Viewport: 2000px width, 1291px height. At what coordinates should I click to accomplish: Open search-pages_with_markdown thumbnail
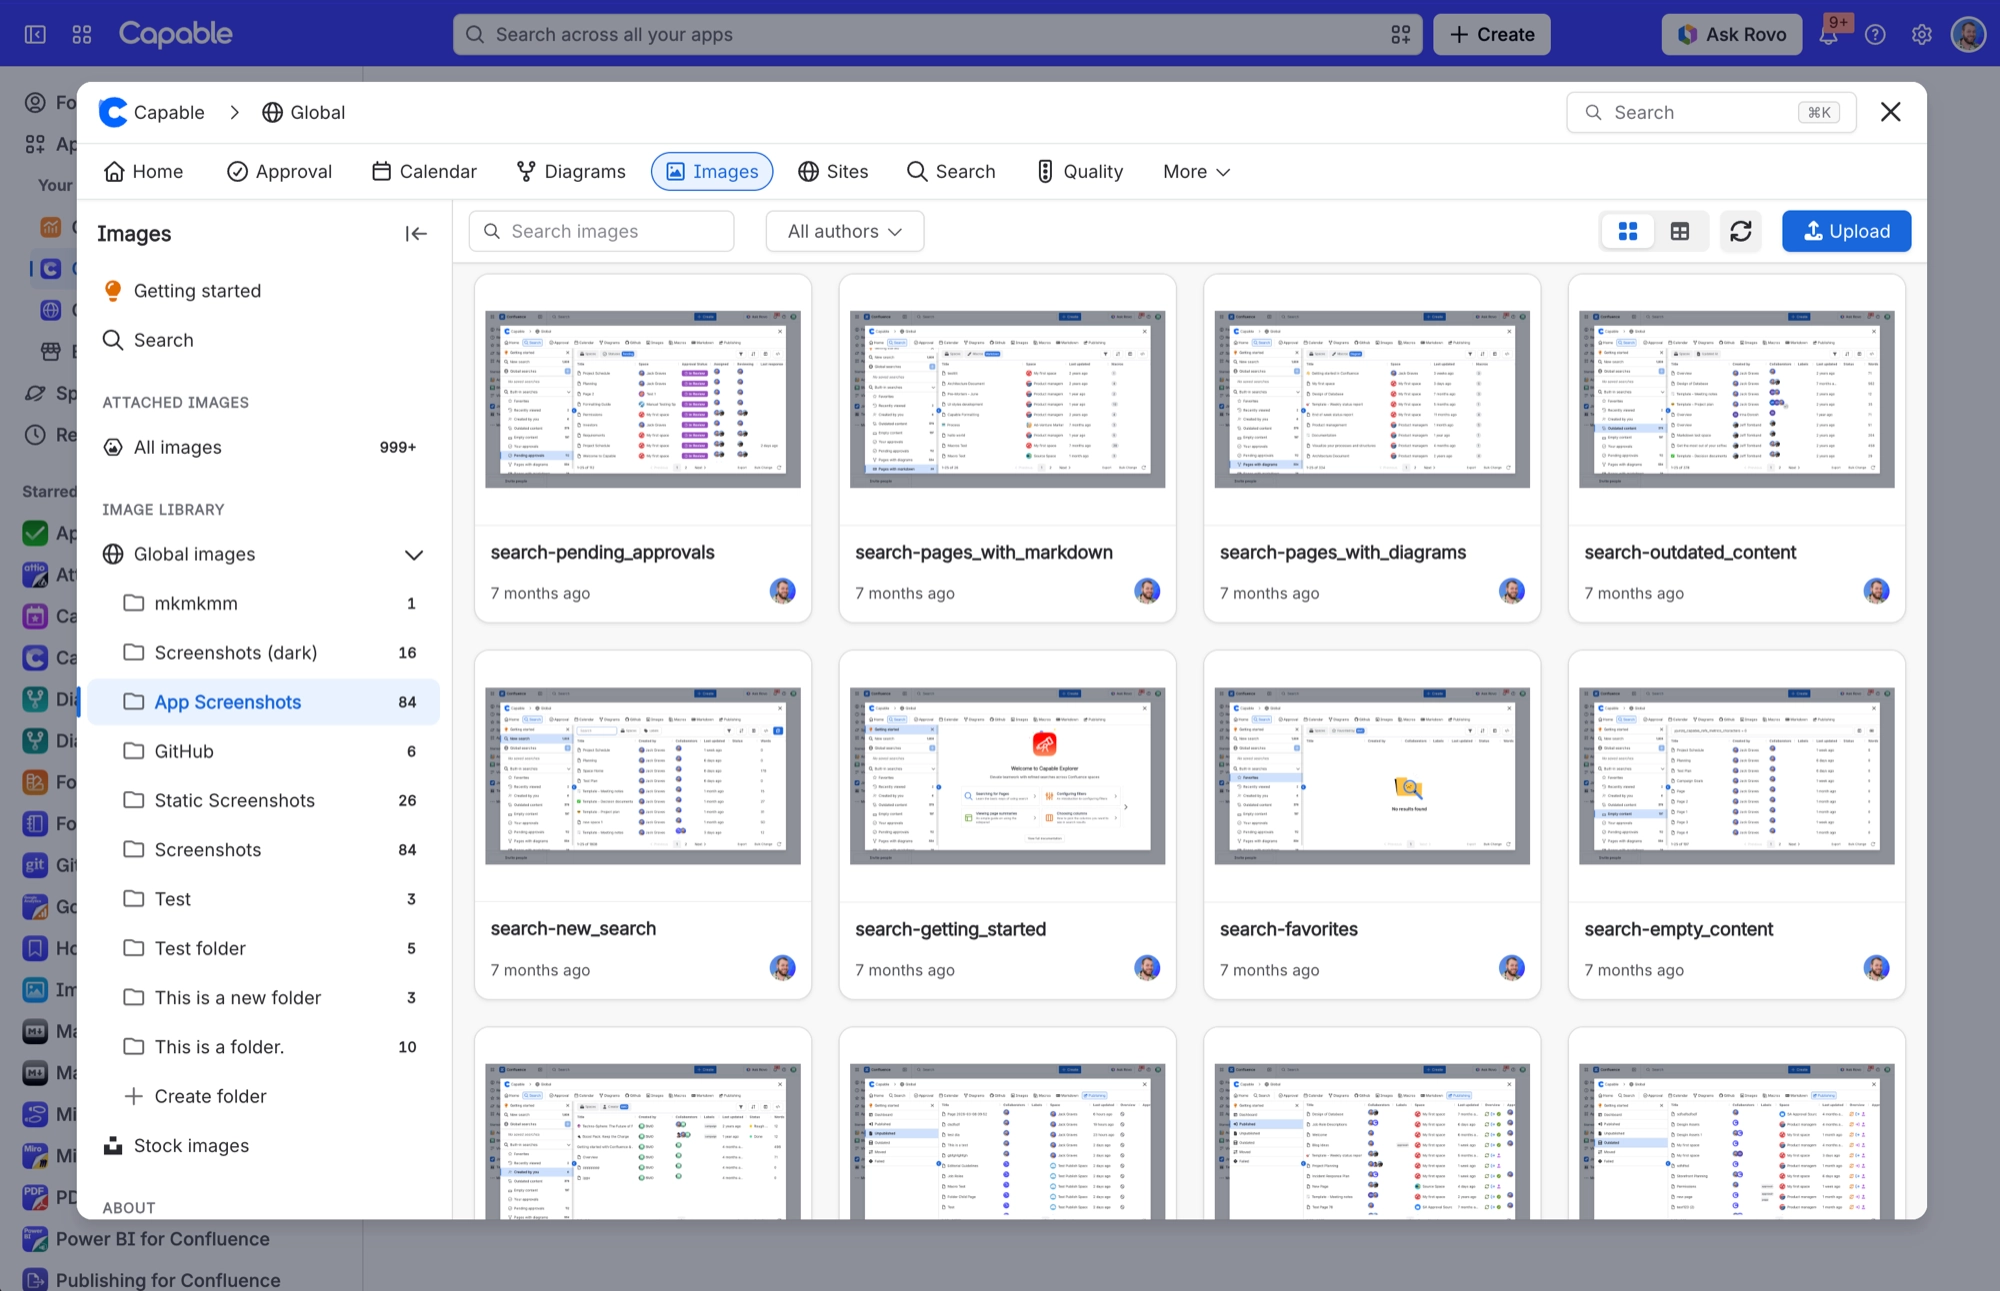point(1008,400)
